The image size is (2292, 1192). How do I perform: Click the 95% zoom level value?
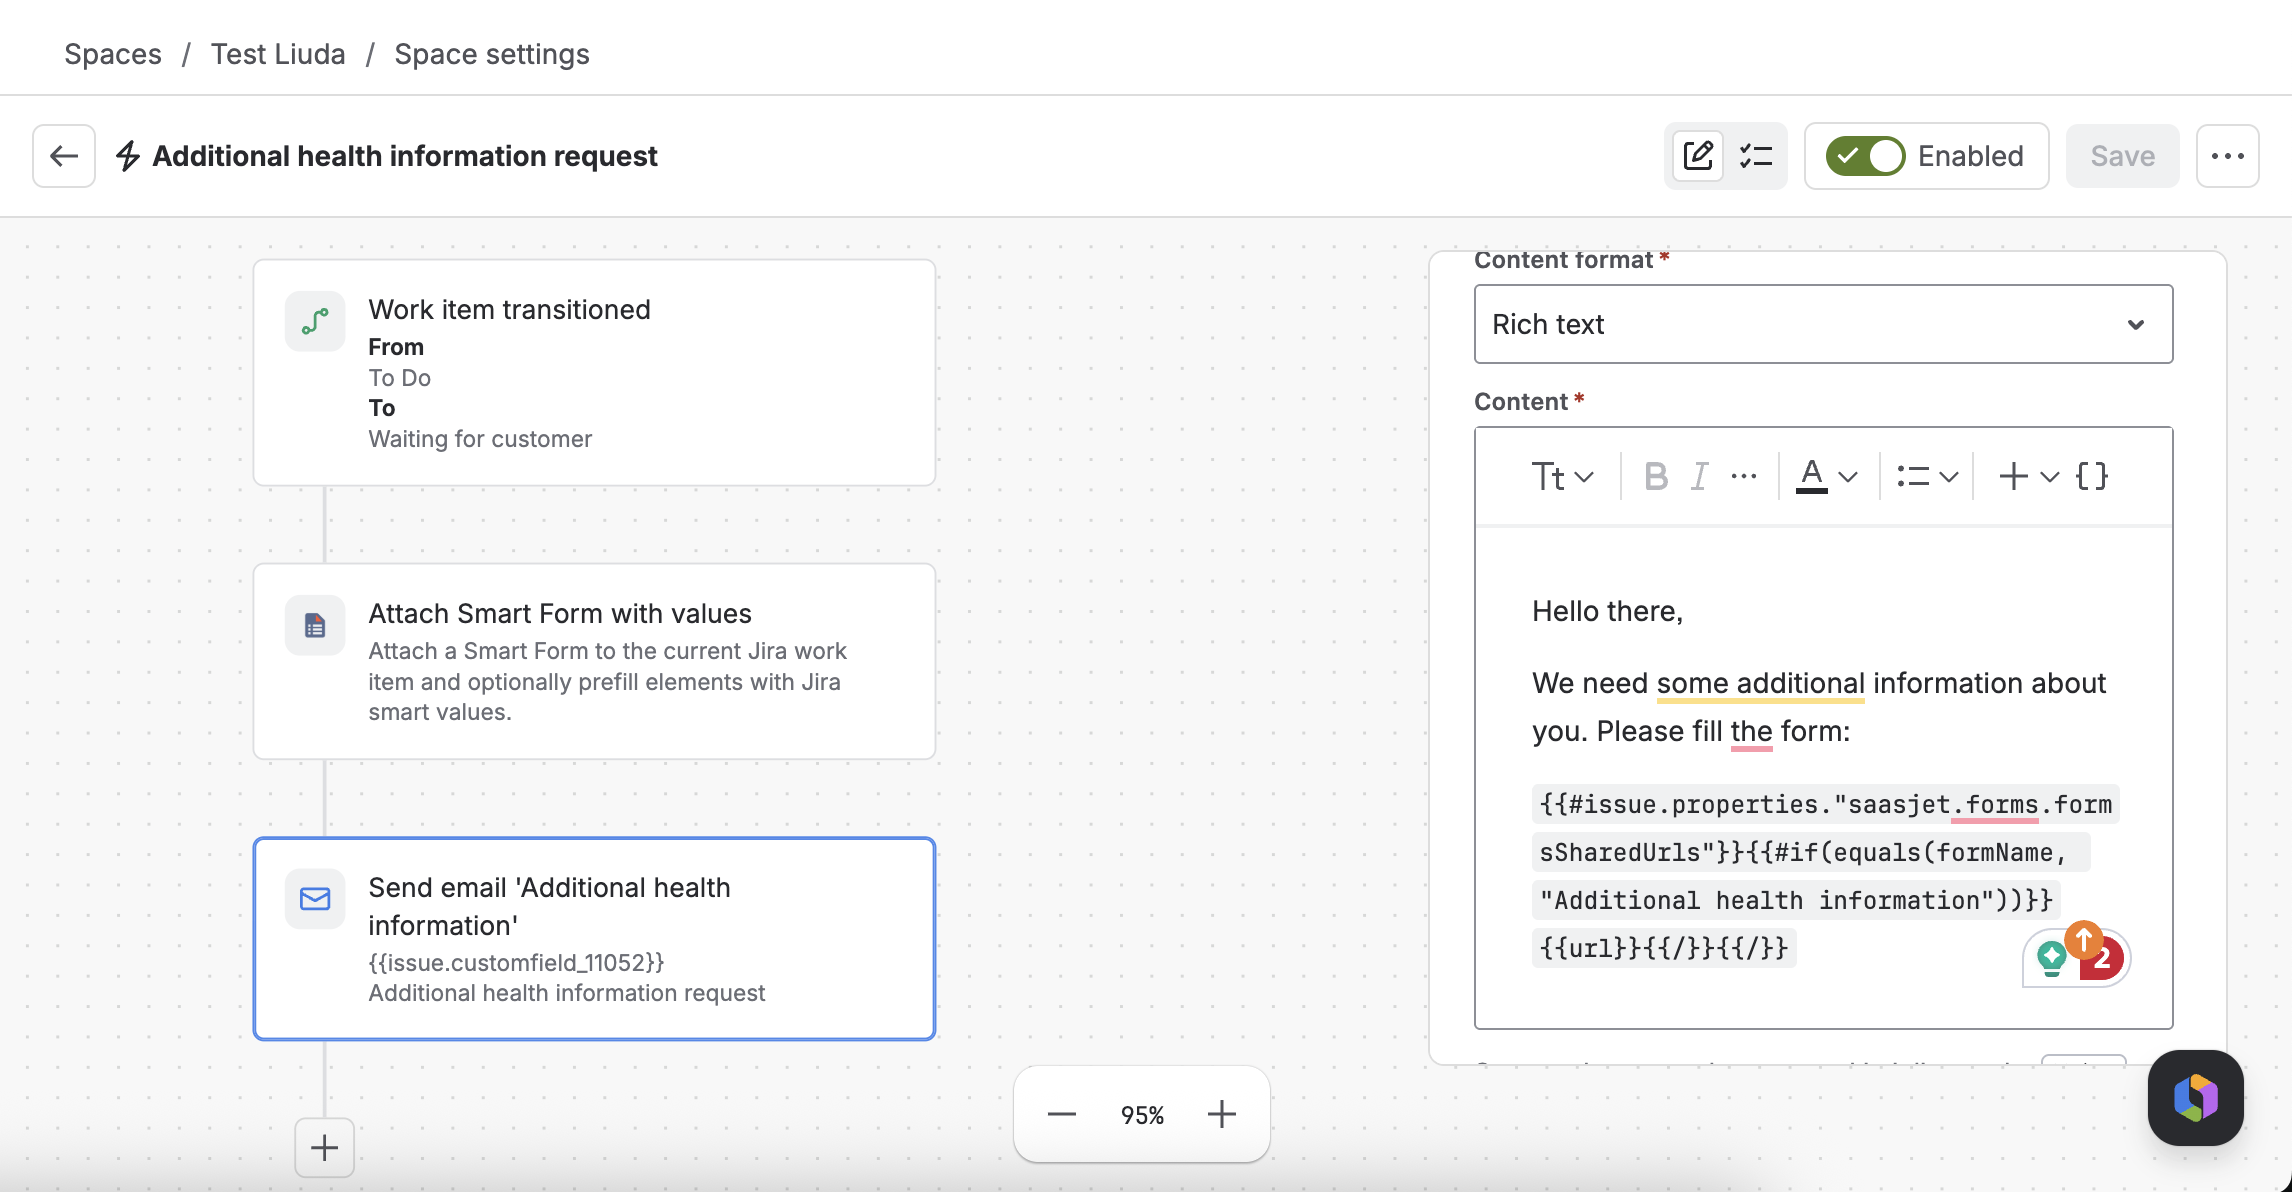coord(1142,1115)
